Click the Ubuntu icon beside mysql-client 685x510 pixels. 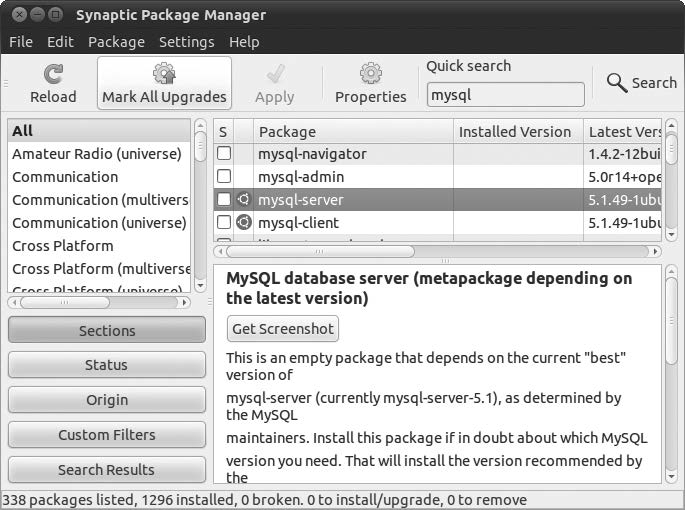click(244, 222)
